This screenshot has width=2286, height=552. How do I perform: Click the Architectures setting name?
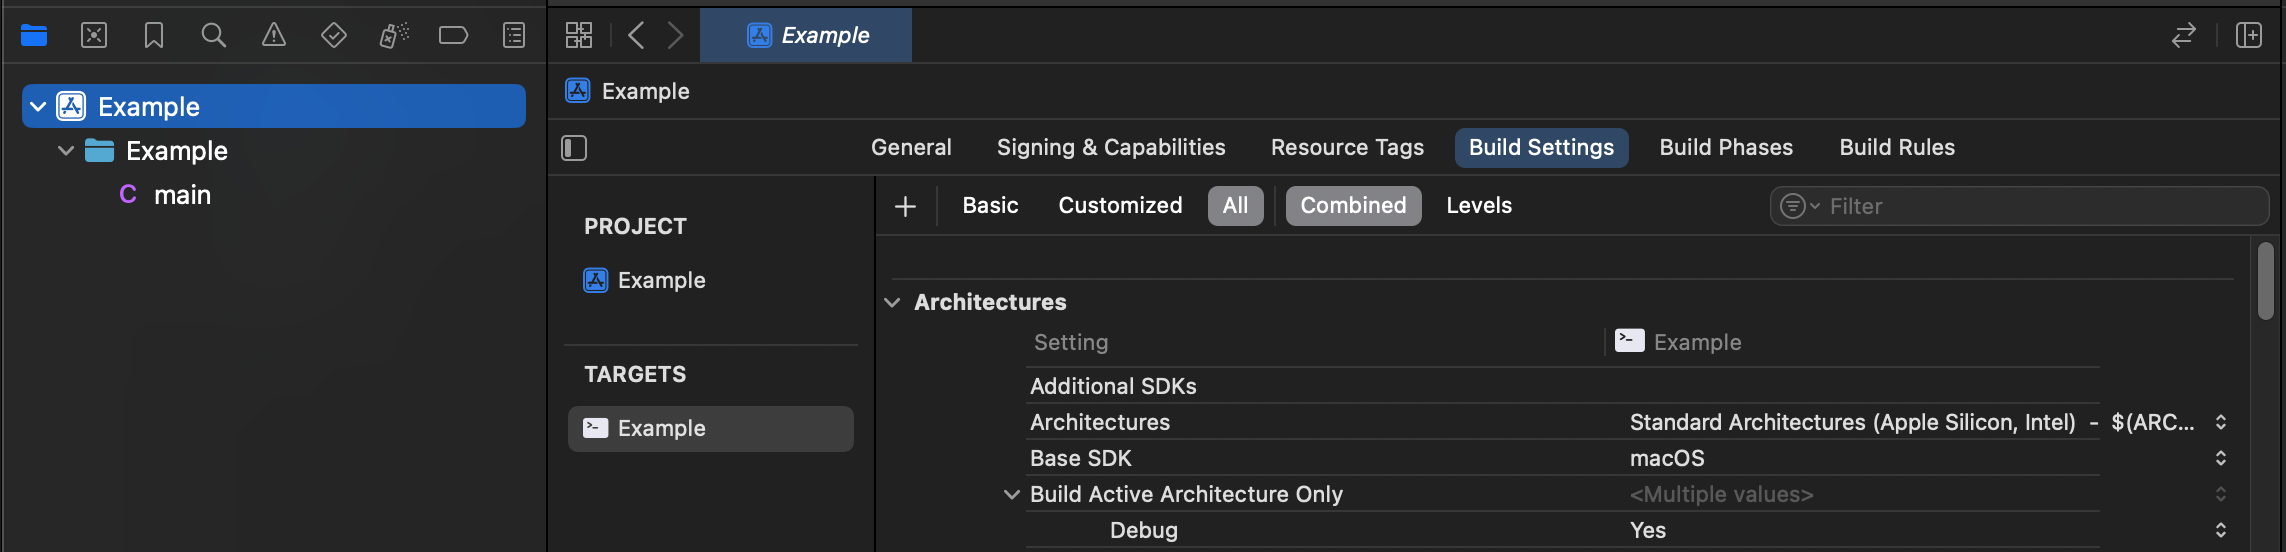click(x=1100, y=422)
